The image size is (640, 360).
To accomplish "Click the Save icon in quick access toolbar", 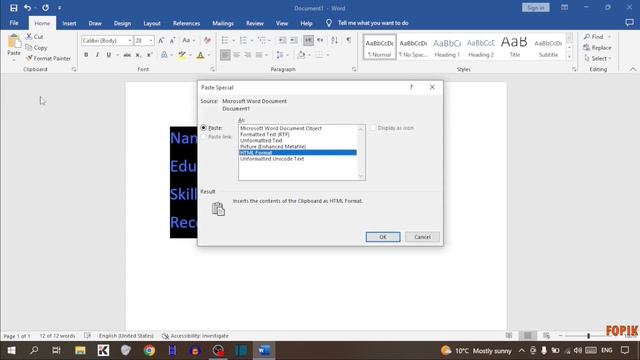I will [13, 8].
